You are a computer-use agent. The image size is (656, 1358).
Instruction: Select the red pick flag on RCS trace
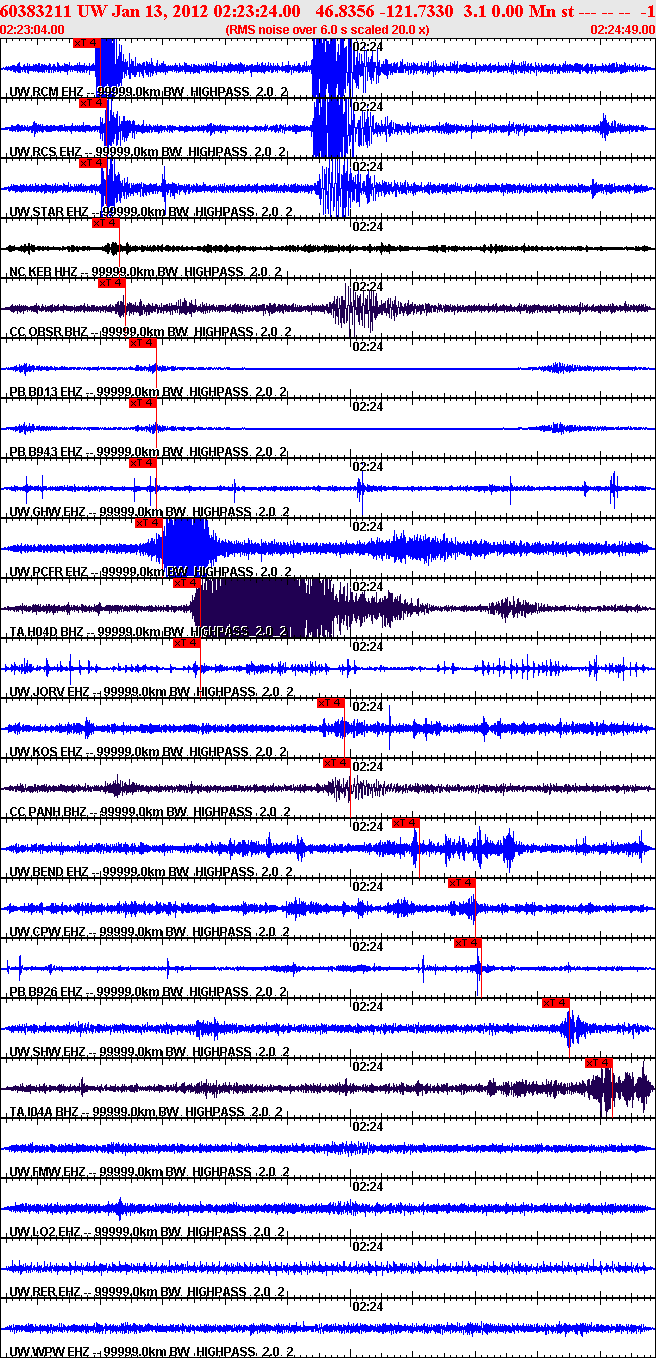(x=93, y=103)
